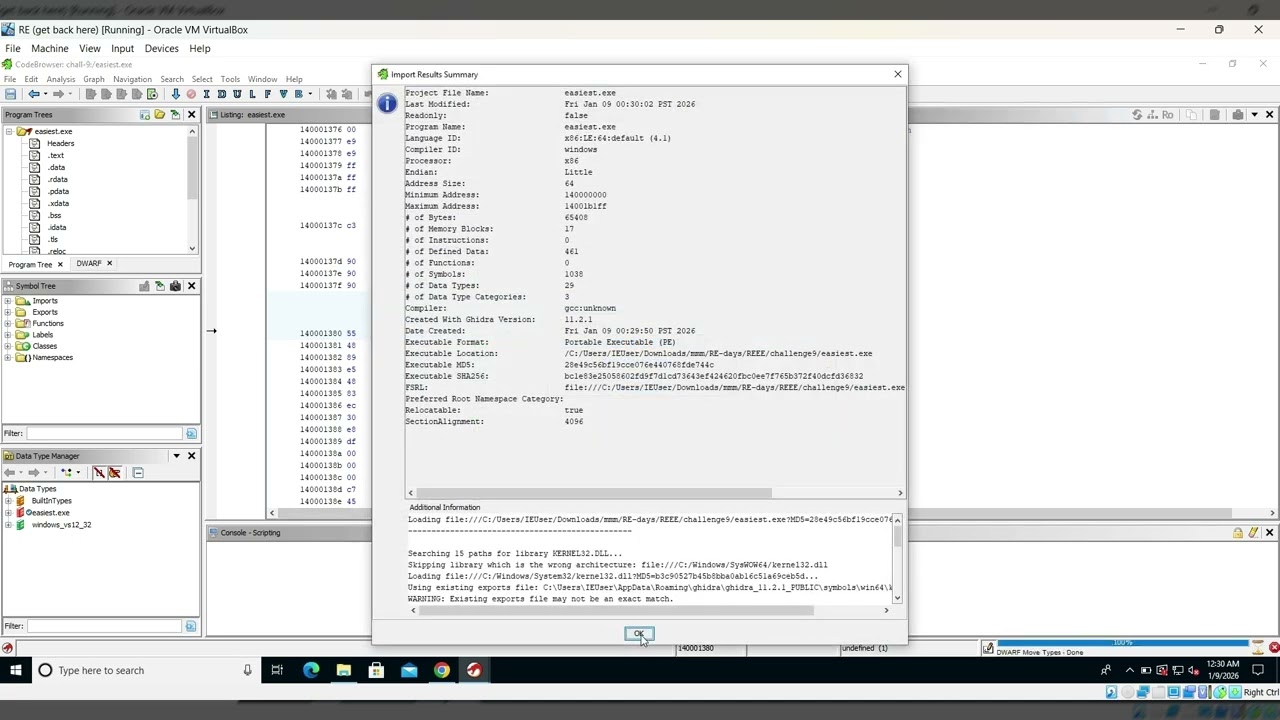
Task: Expand the Labels node in Symbol Tree
Action: [8, 335]
